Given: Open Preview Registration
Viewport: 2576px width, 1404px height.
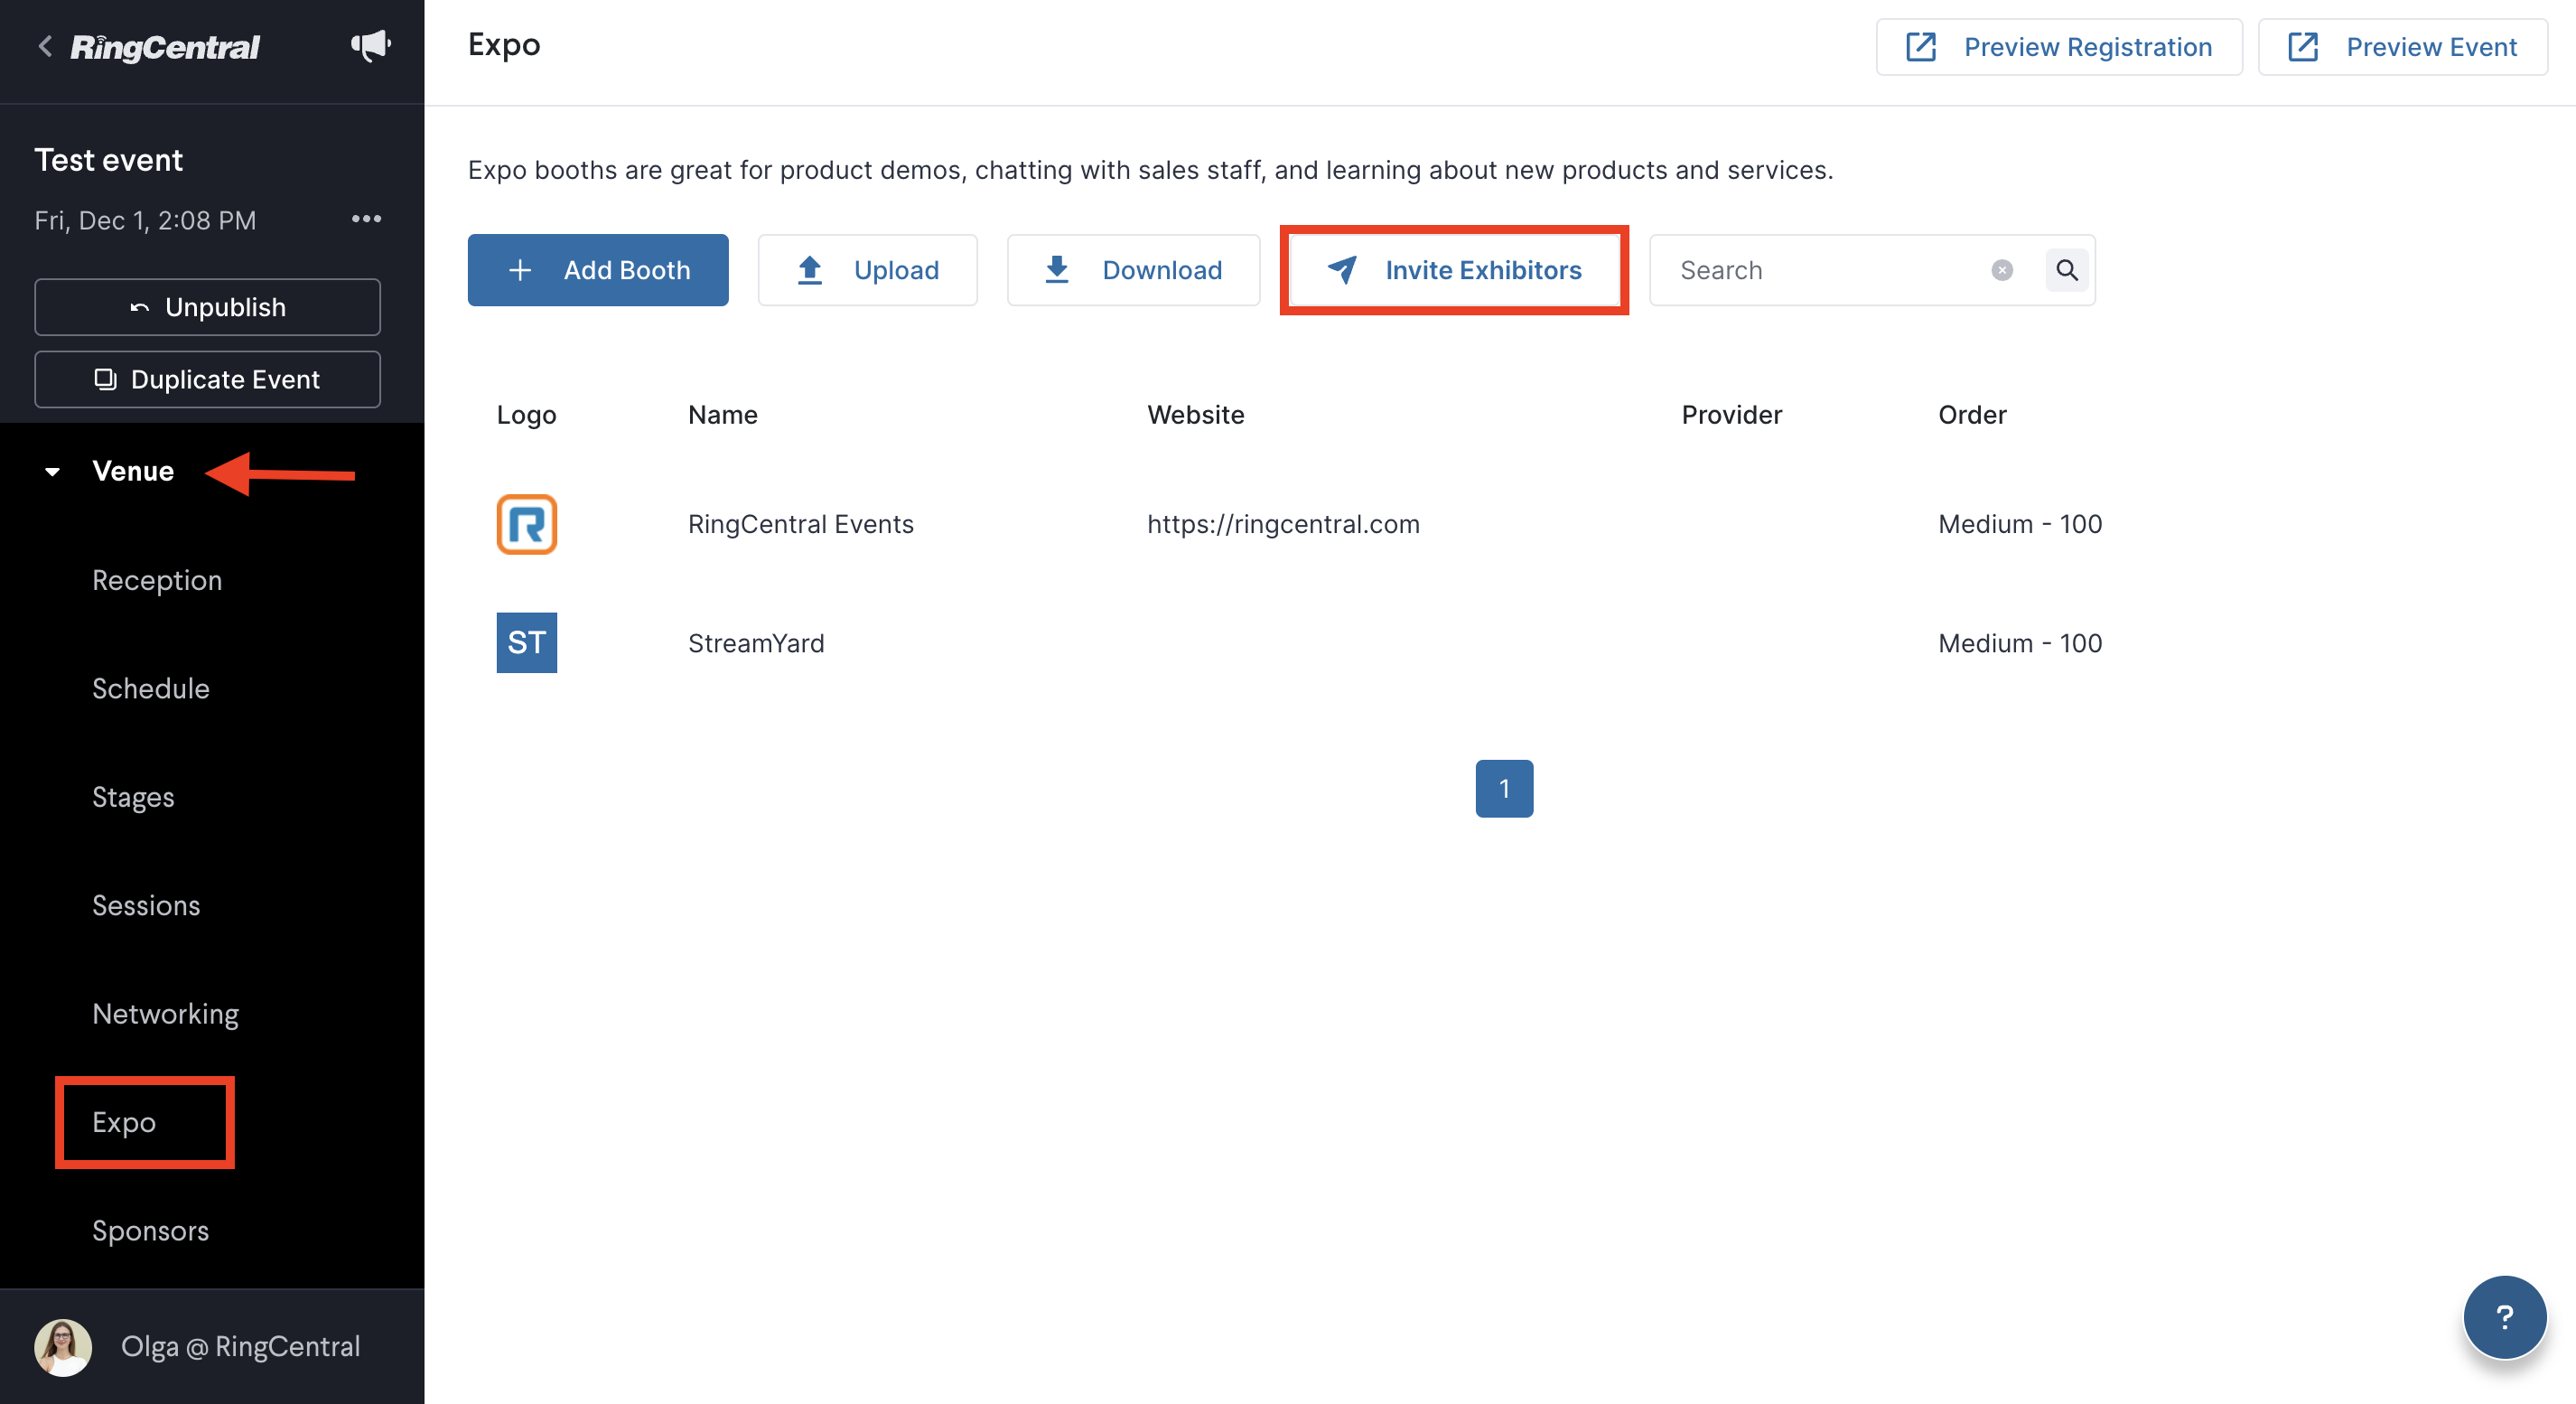Looking at the screenshot, I should [x=2059, y=47].
